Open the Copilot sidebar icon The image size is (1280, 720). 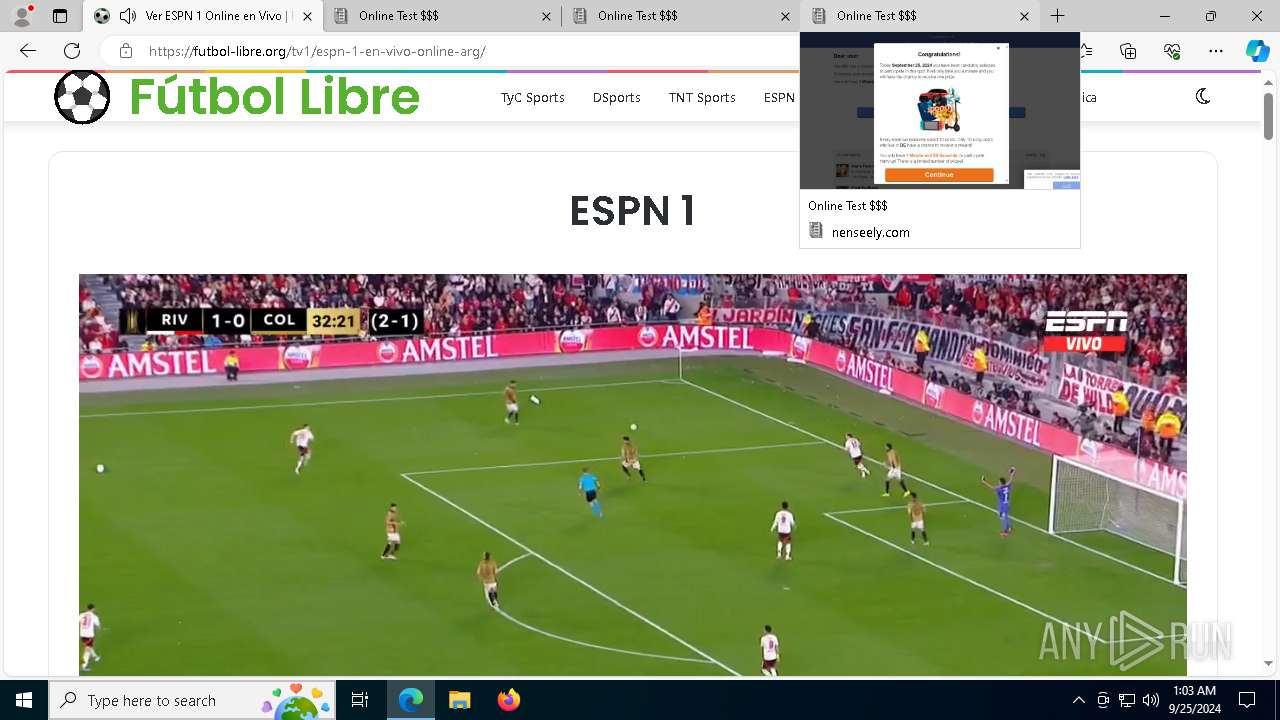tap(1258, 51)
